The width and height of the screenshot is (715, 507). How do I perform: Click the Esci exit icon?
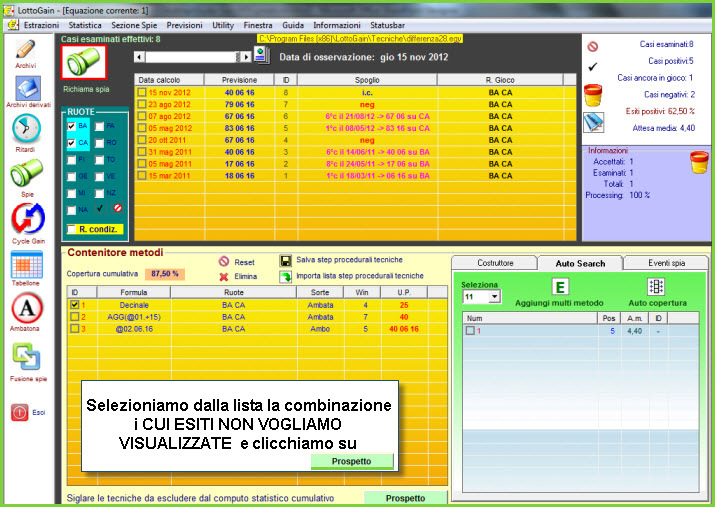20,413
